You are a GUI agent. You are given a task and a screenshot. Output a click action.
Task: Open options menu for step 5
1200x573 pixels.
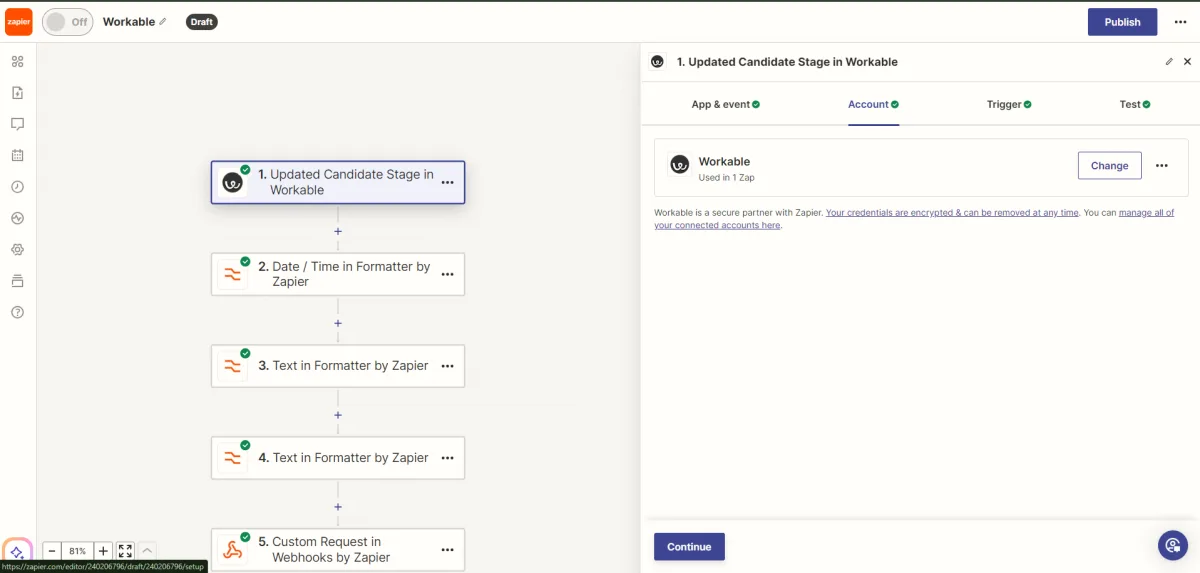tap(447, 550)
